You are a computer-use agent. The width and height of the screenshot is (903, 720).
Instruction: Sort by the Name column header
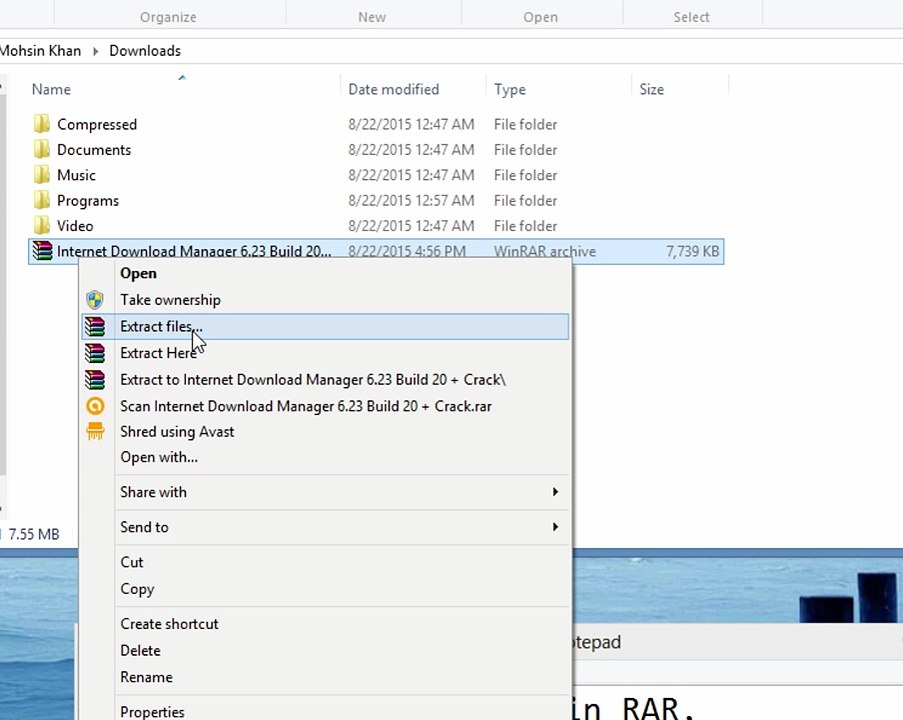51,89
